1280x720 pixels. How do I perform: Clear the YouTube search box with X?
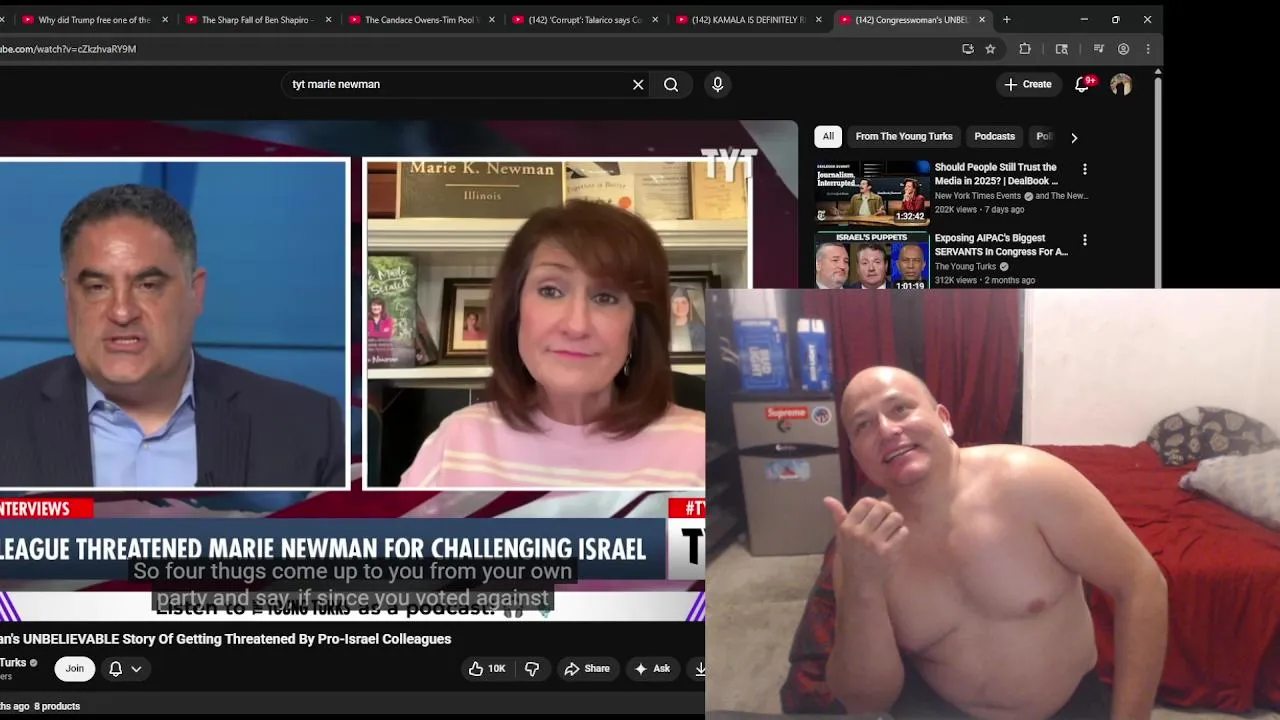(638, 85)
